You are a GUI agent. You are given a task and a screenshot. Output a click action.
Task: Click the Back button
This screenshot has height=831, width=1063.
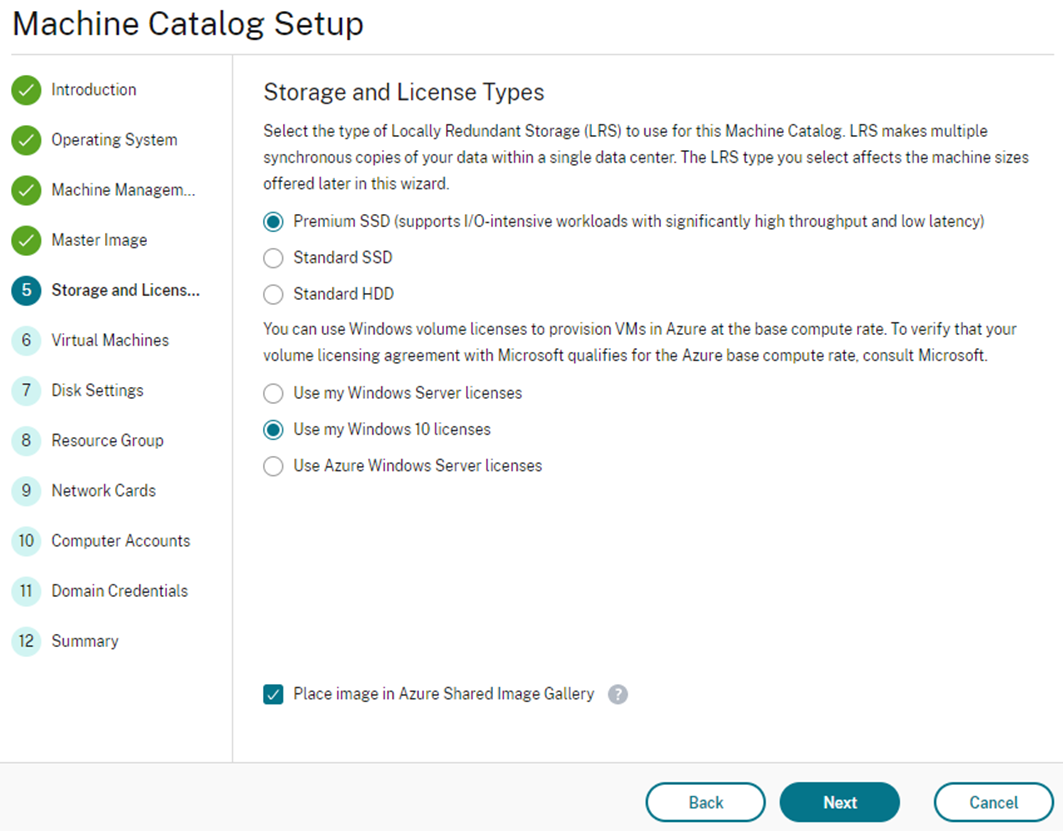[706, 803]
